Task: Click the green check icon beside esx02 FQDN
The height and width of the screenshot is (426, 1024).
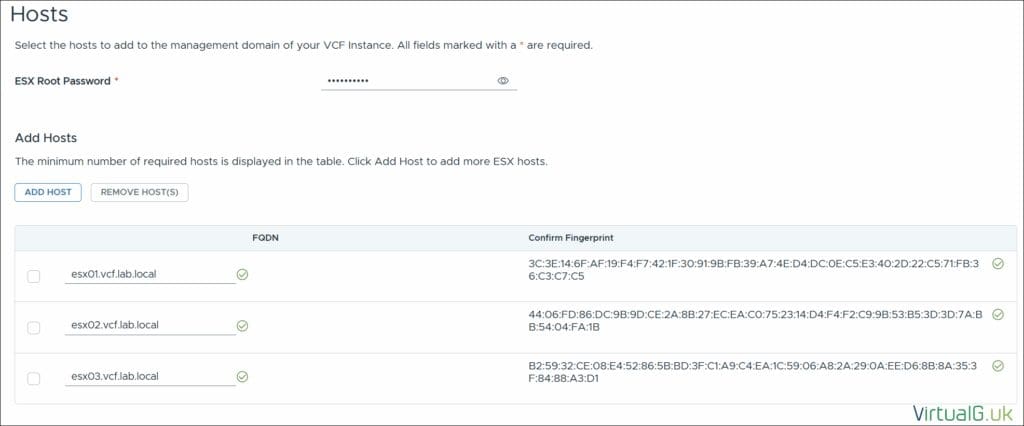Action: tap(243, 325)
